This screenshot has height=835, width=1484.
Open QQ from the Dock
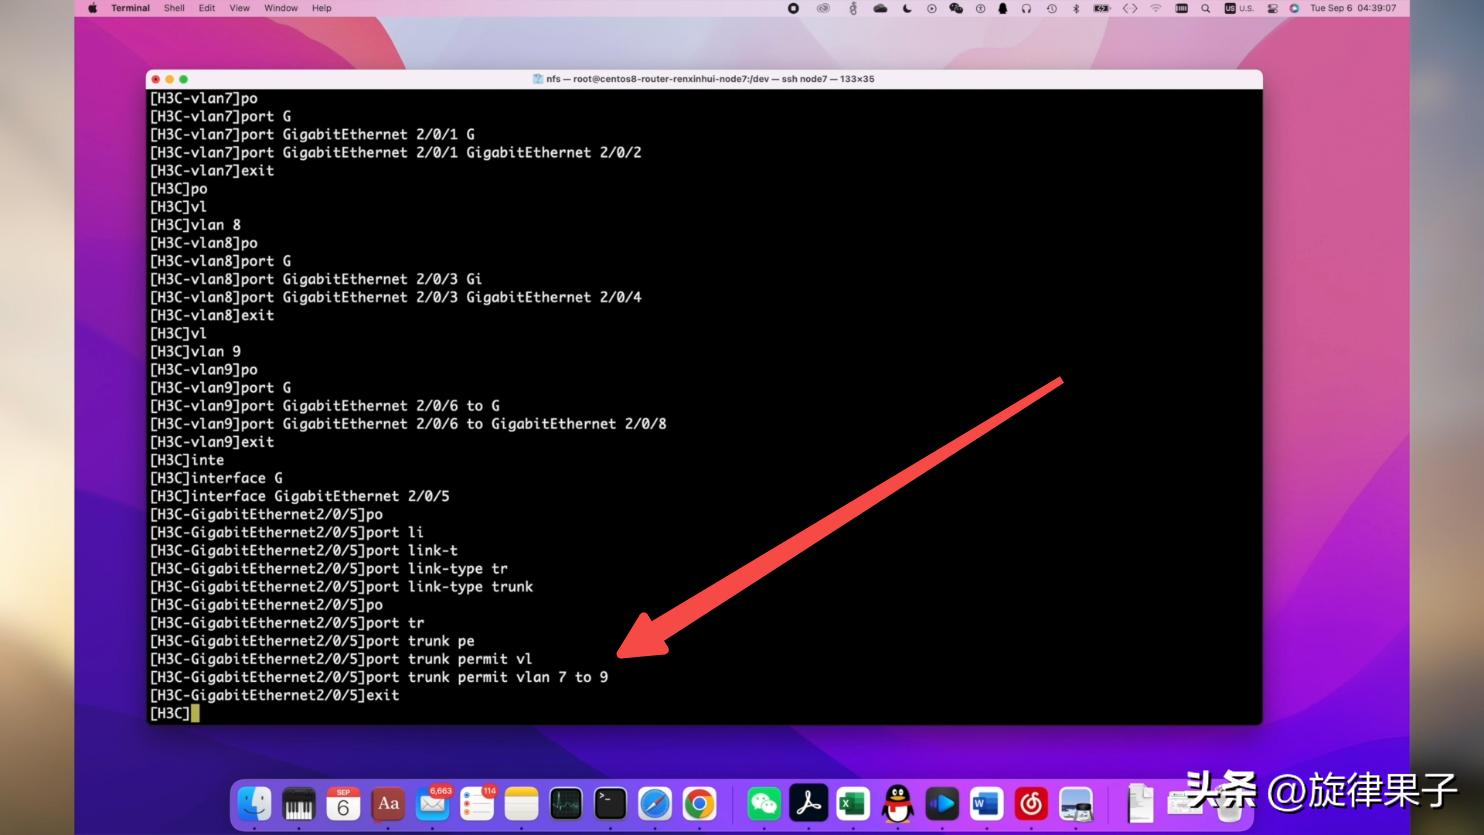(897, 803)
